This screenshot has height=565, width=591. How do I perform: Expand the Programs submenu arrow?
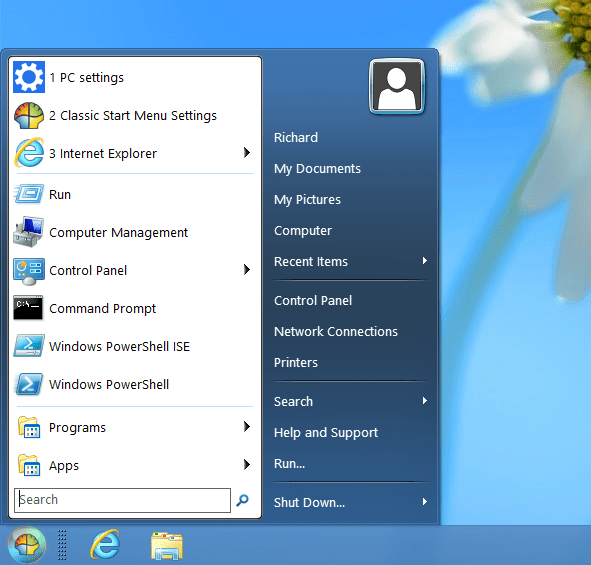point(247,426)
